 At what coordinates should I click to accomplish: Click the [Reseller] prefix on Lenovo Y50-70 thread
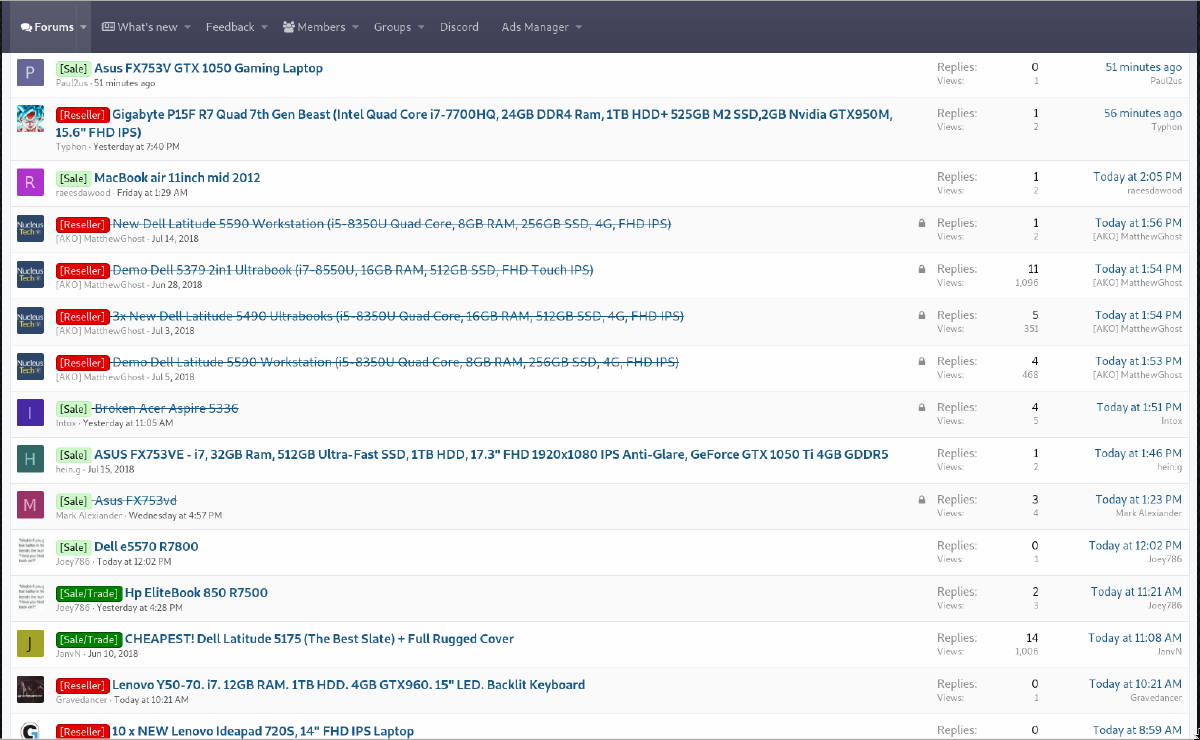coord(82,684)
